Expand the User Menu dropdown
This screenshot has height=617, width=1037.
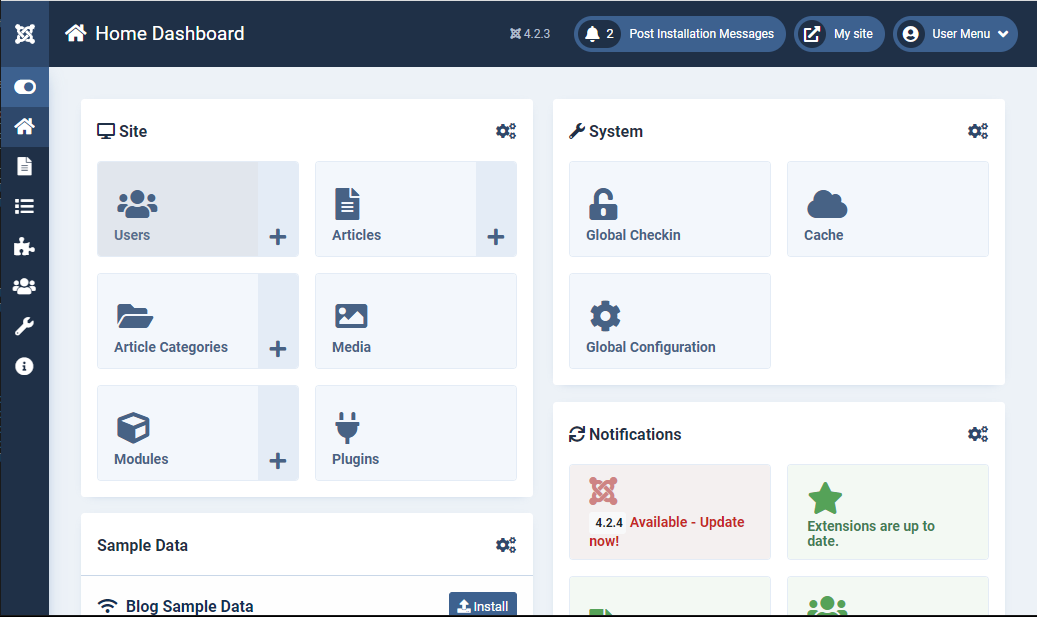click(955, 34)
